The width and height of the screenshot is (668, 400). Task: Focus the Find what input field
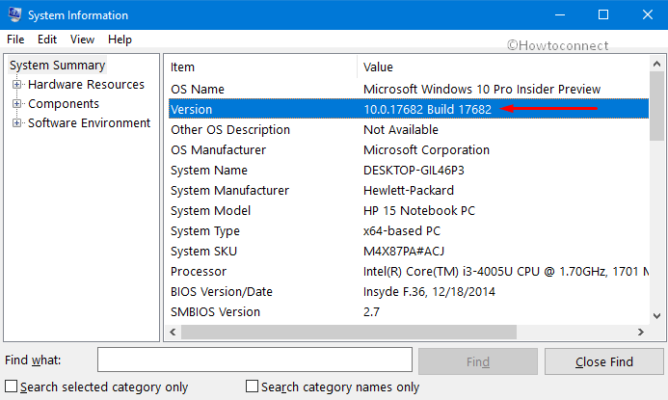coord(255,360)
